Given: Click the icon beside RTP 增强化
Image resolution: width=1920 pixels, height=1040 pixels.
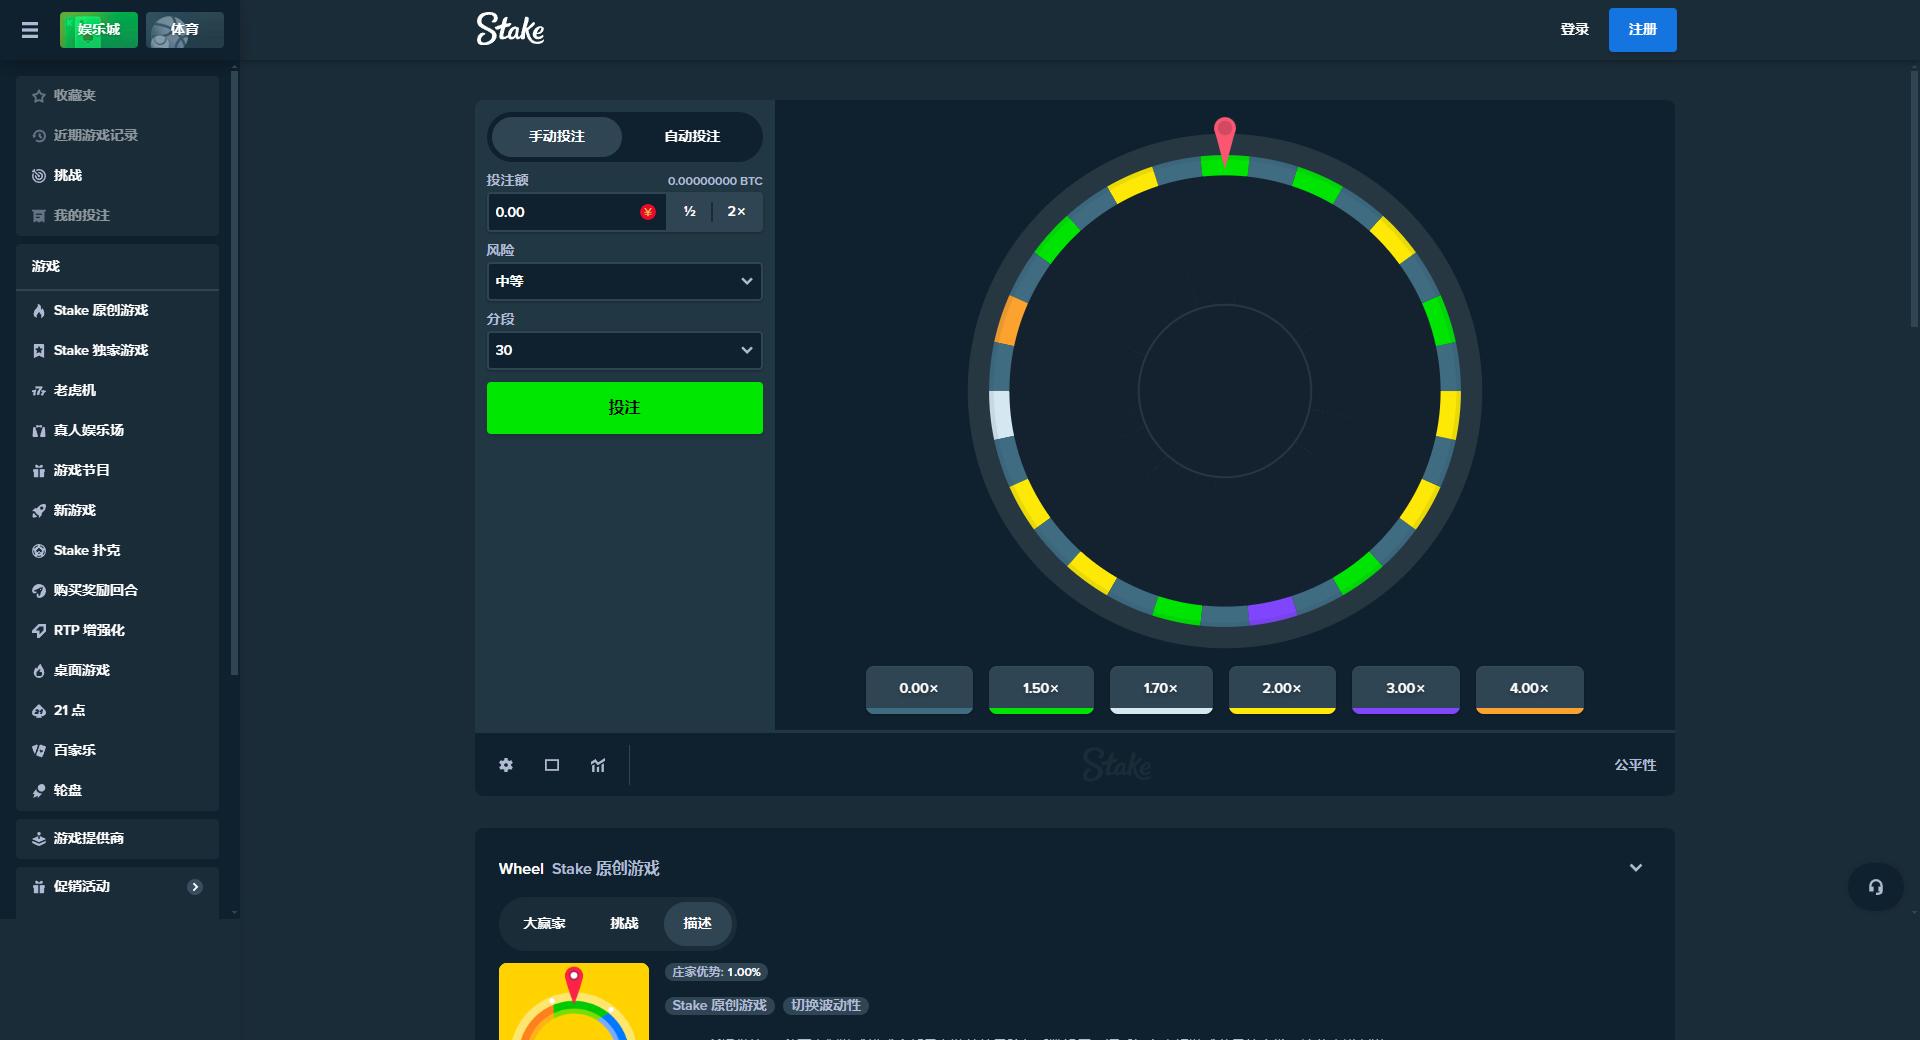Looking at the screenshot, I should coord(39,631).
